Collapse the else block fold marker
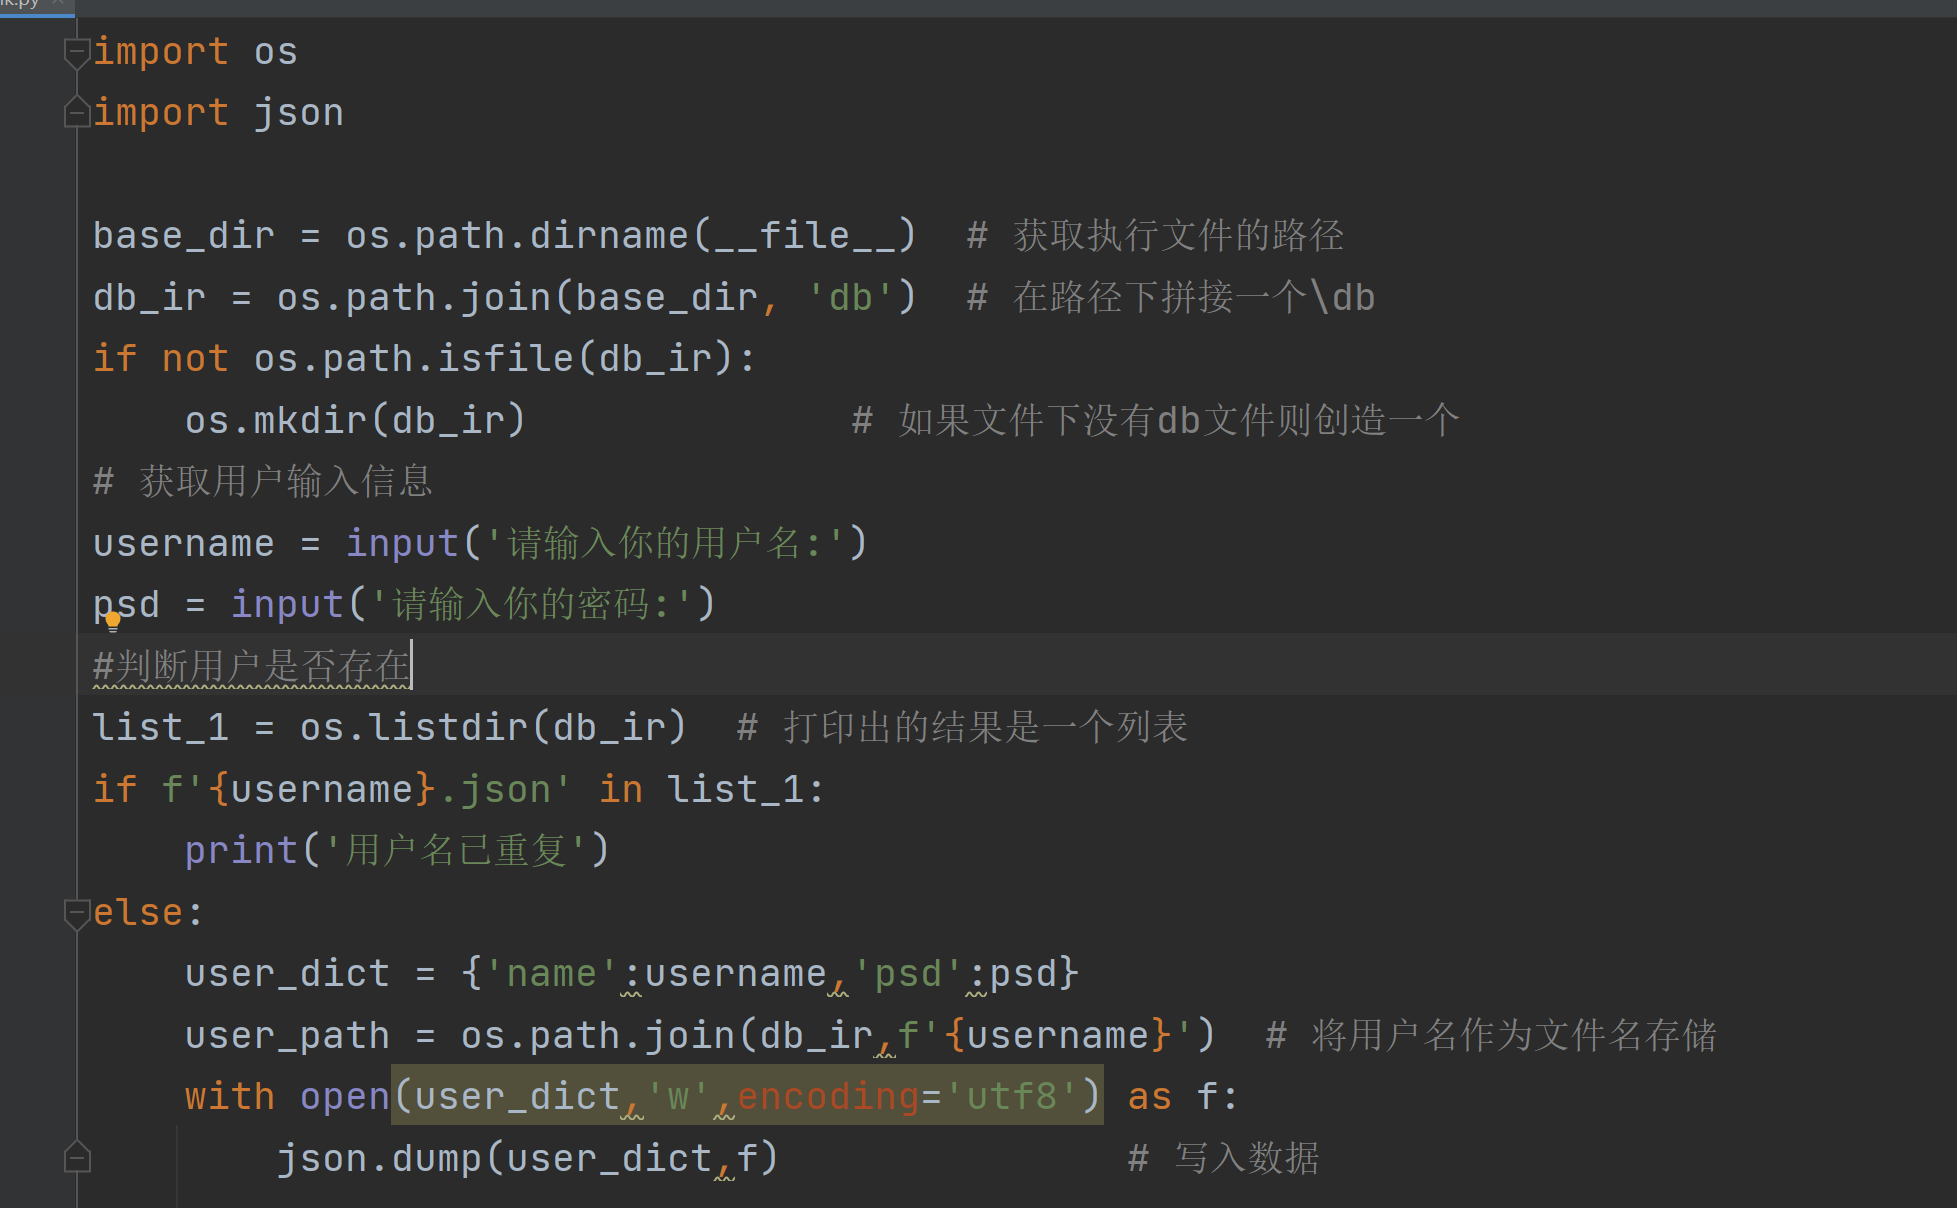Screen dimensions: 1957x1208 click(76, 913)
